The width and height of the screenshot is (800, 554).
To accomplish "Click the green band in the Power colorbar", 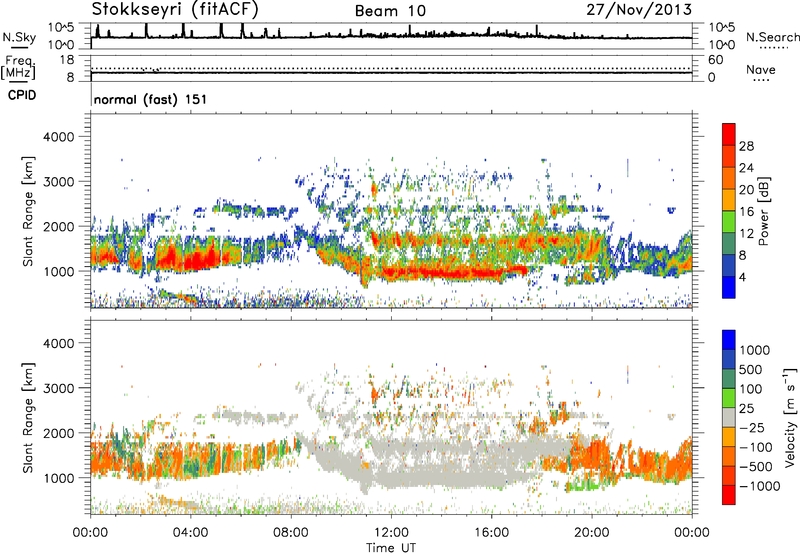I will tap(729, 222).
